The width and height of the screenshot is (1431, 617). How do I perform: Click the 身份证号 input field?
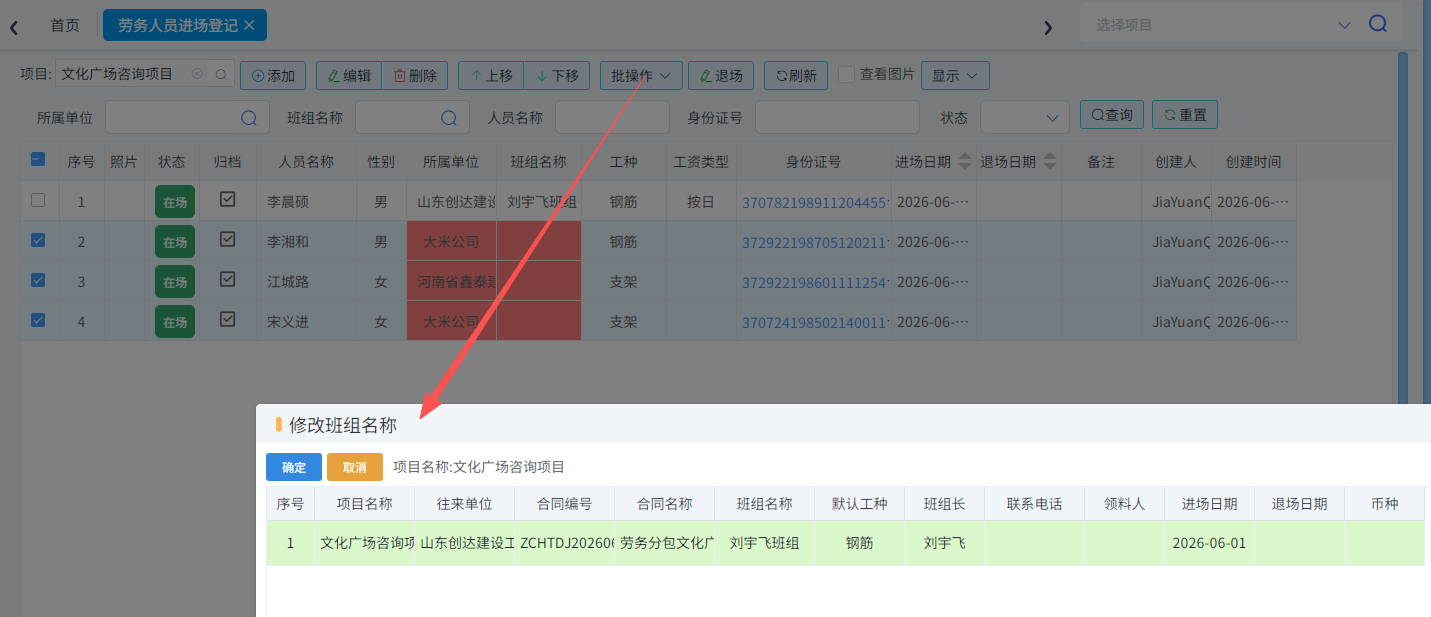(837, 117)
